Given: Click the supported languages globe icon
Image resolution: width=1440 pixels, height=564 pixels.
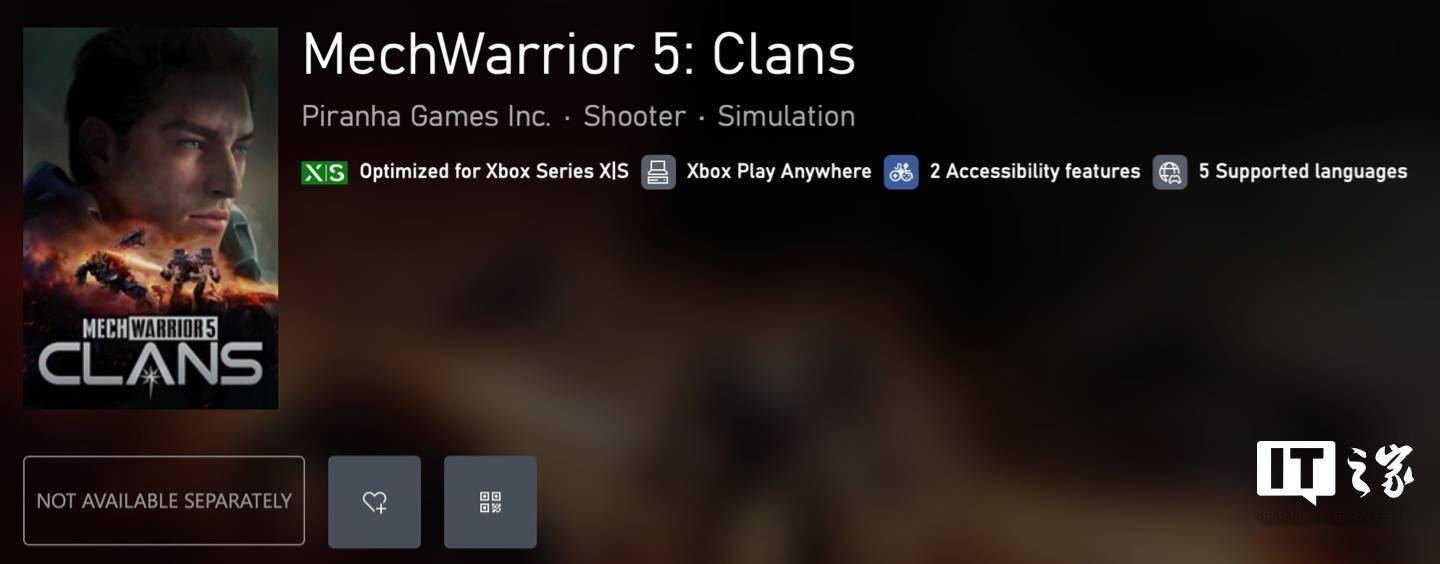Looking at the screenshot, I should point(1170,172).
